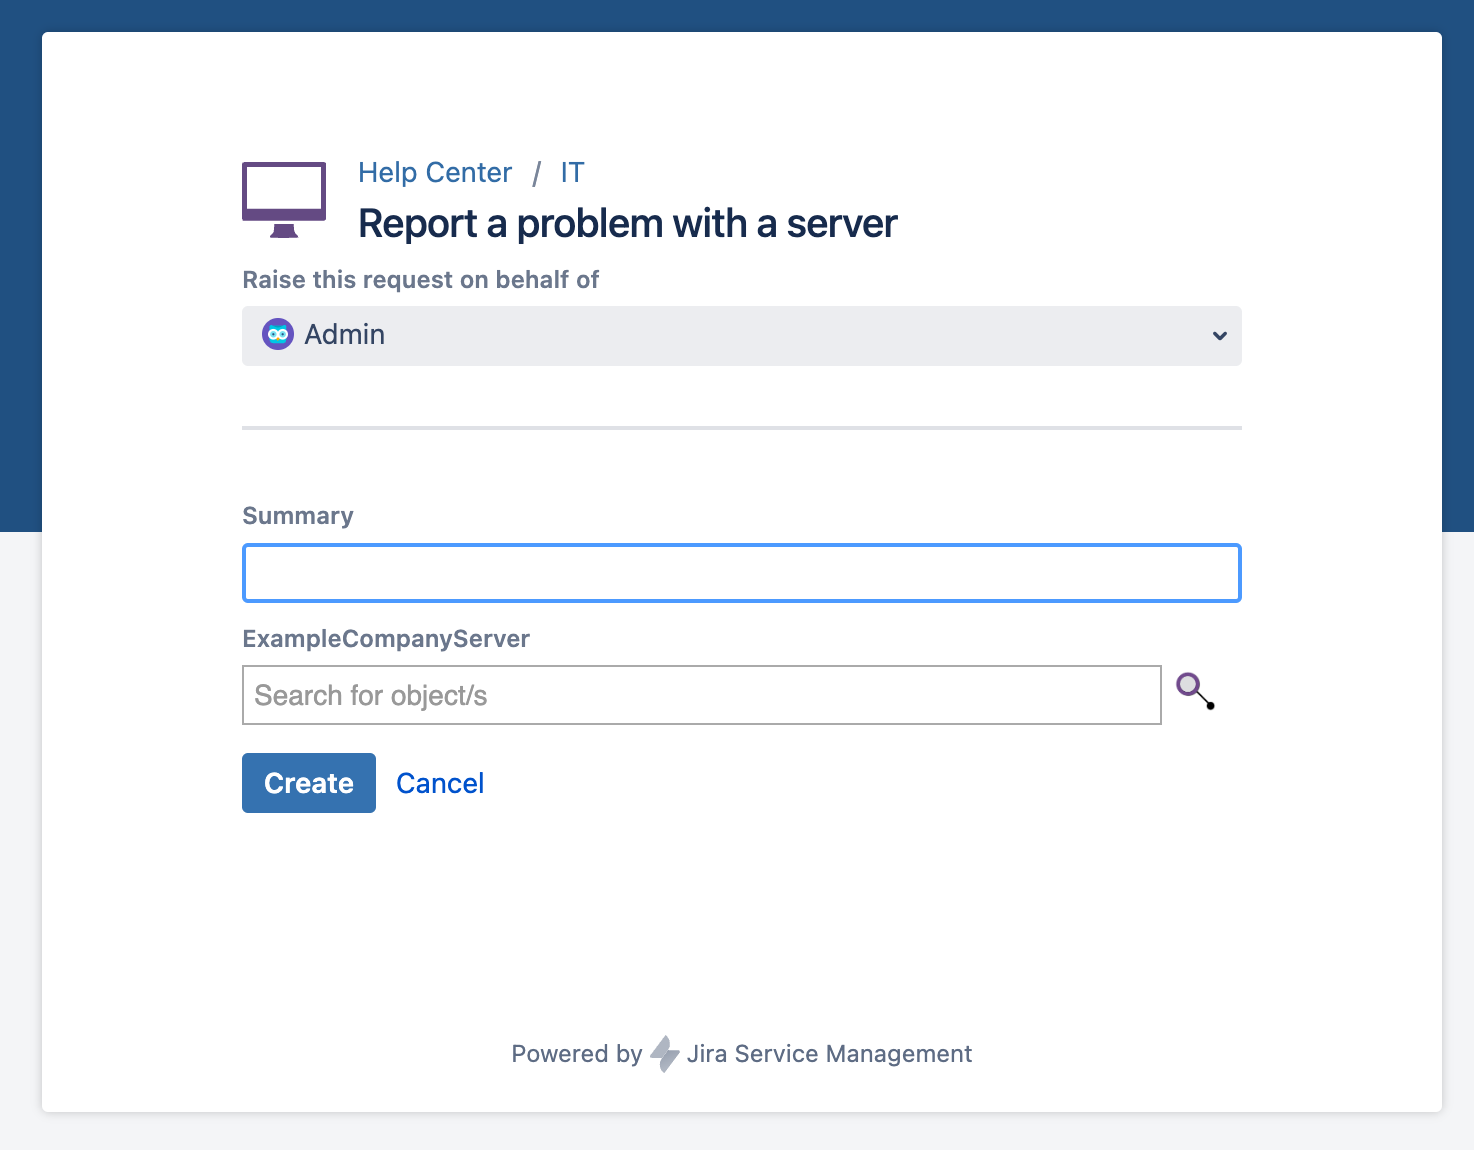Image resolution: width=1474 pixels, height=1150 pixels.
Task: Click the IT portal monitor icon
Action: pyautogui.click(x=284, y=200)
